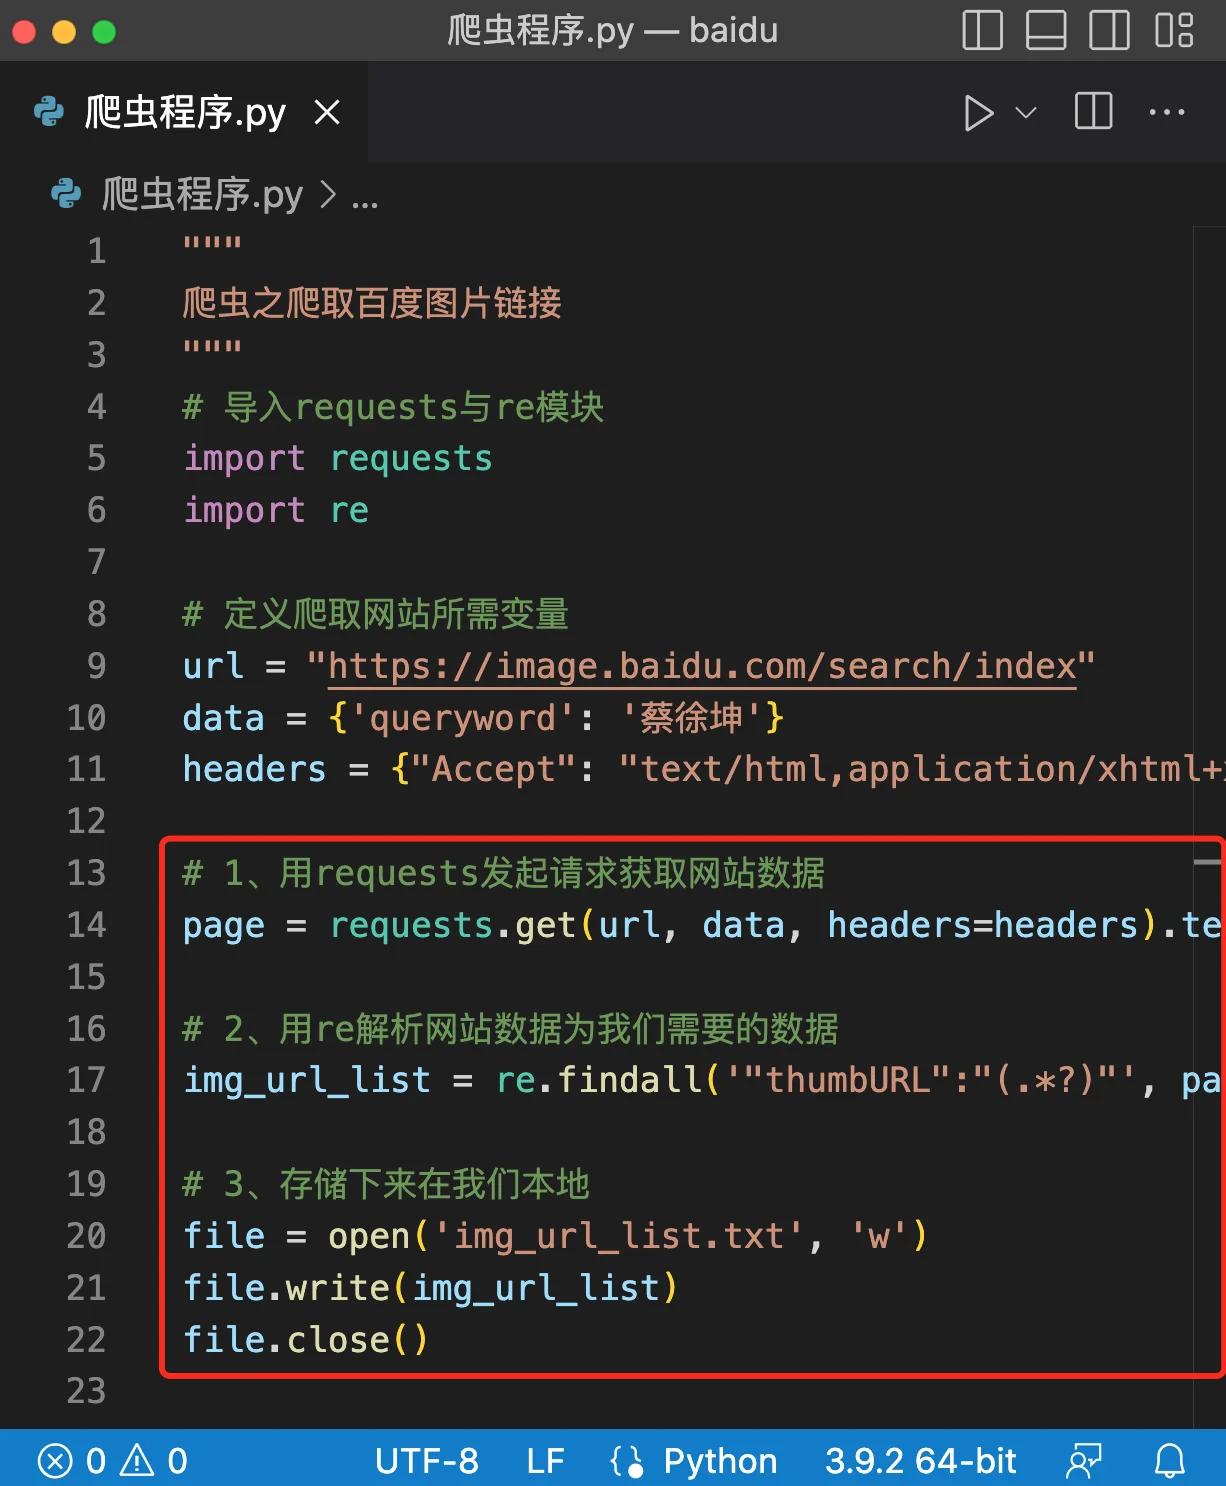Change LF end of line sequence

545,1461
